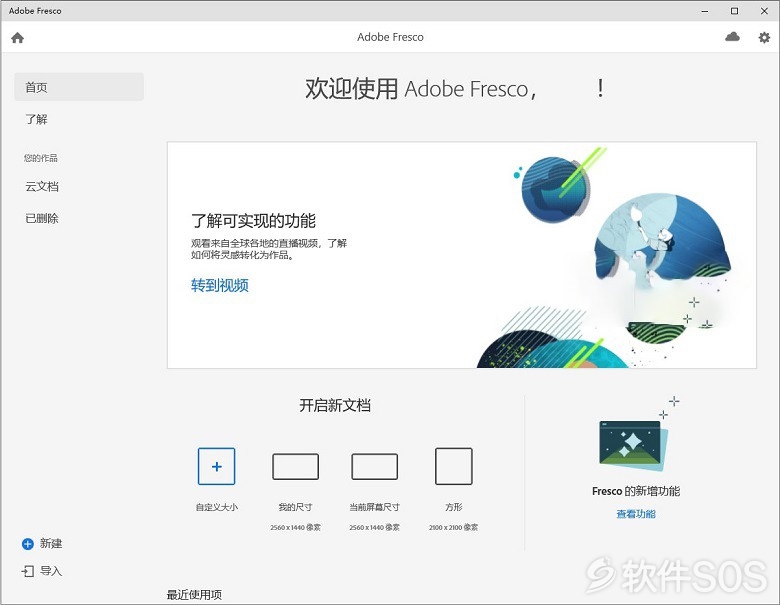The width and height of the screenshot is (780, 605).
Task: Click the 了解可实现的功能 heading
Action: click(x=253, y=220)
